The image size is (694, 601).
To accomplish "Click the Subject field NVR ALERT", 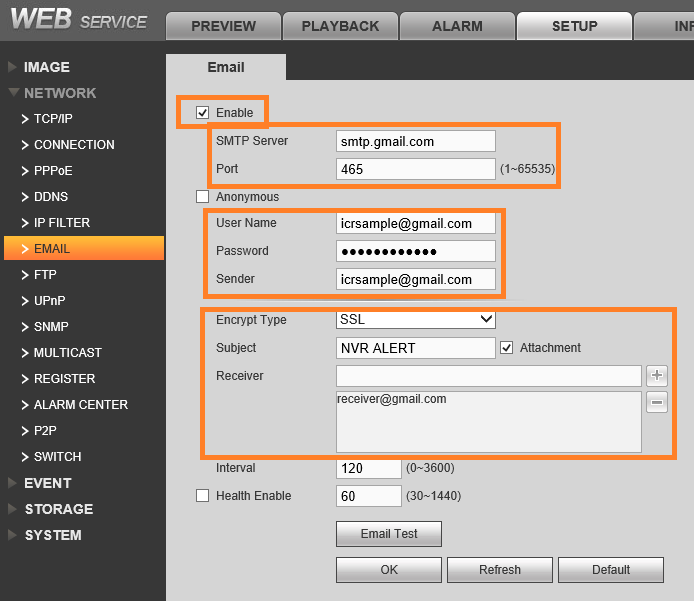I will [416, 348].
